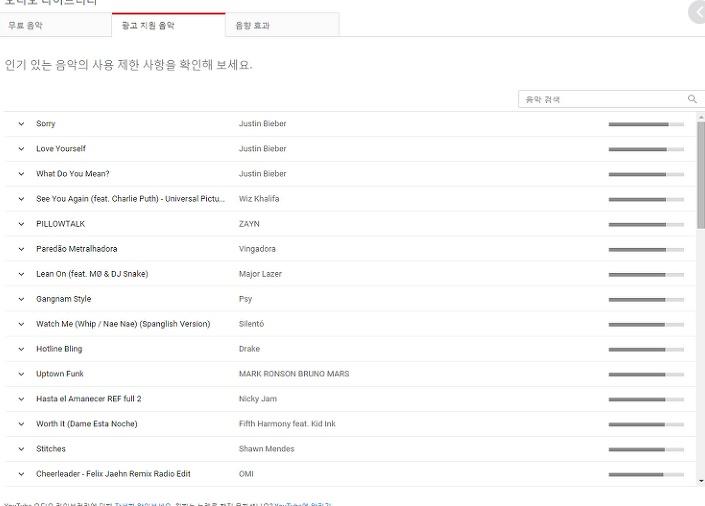Click the list scrollbar up arrow
The width and height of the screenshot is (705, 506).
701,117
